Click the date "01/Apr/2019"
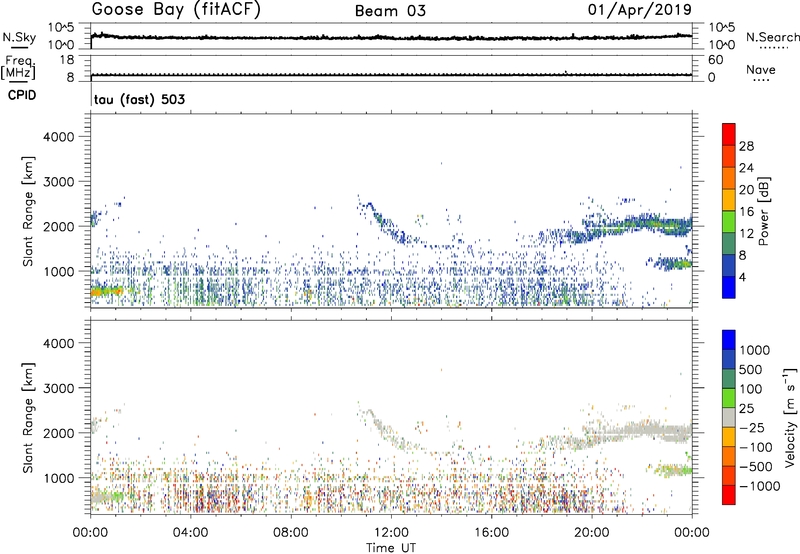This screenshot has width=800, height=554. coord(640,10)
